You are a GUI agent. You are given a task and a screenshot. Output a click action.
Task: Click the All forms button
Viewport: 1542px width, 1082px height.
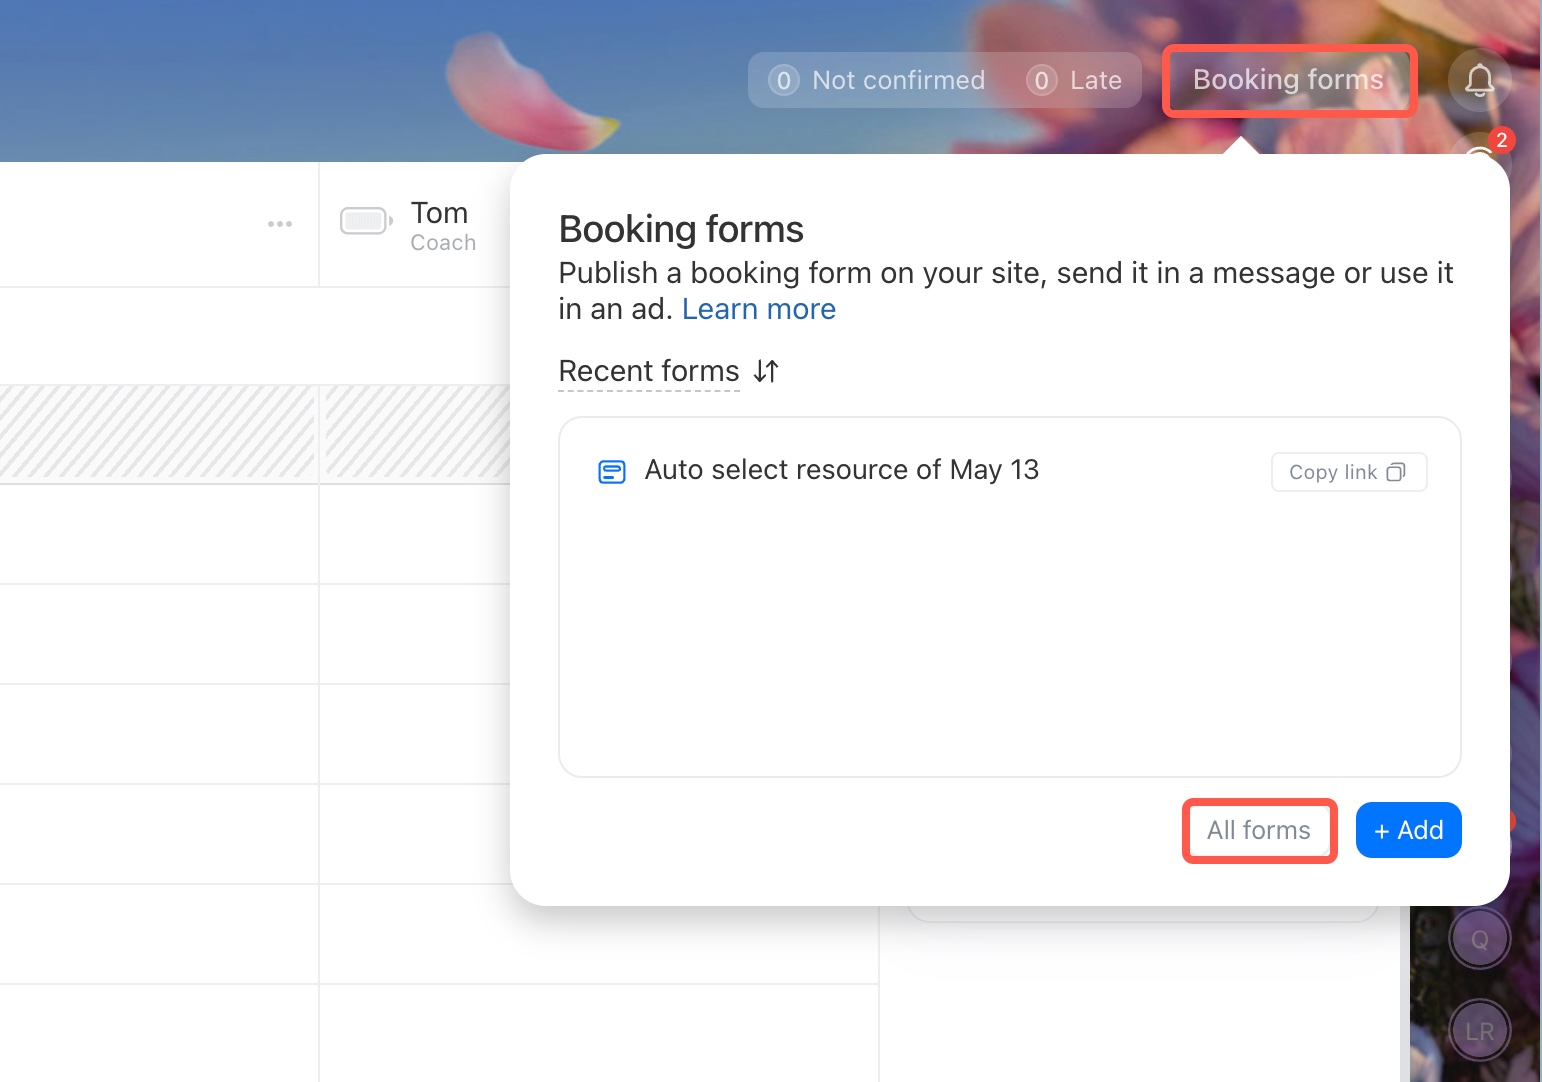(1258, 830)
